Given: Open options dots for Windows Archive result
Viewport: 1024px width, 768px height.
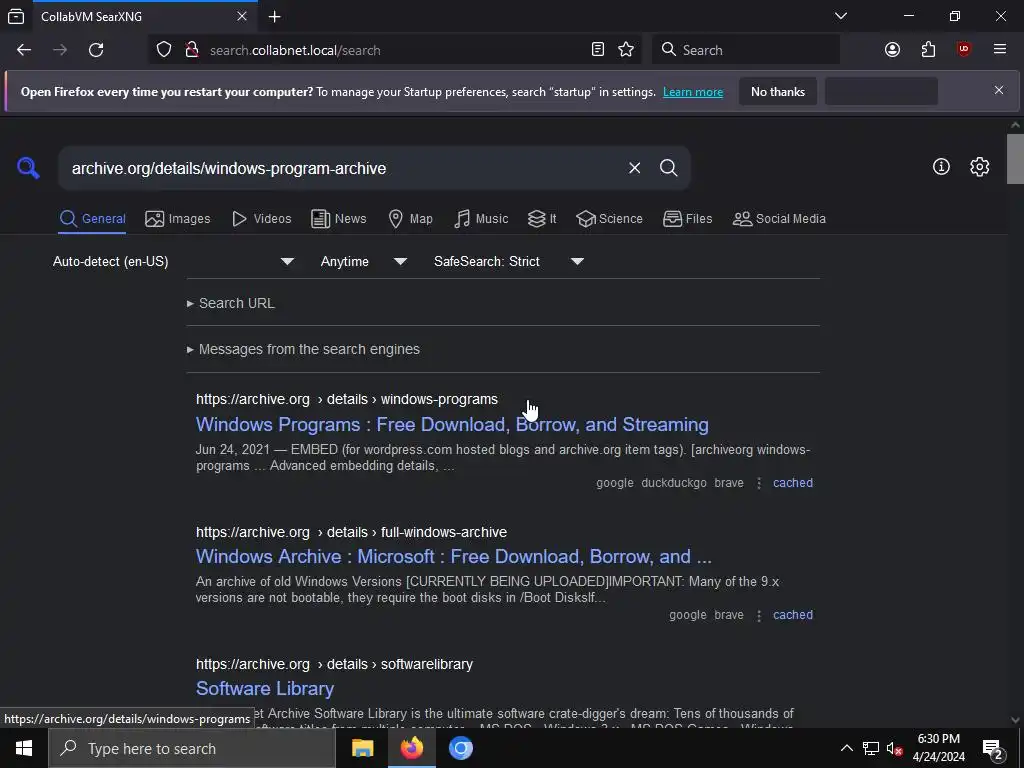Looking at the screenshot, I should coord(759,615).
